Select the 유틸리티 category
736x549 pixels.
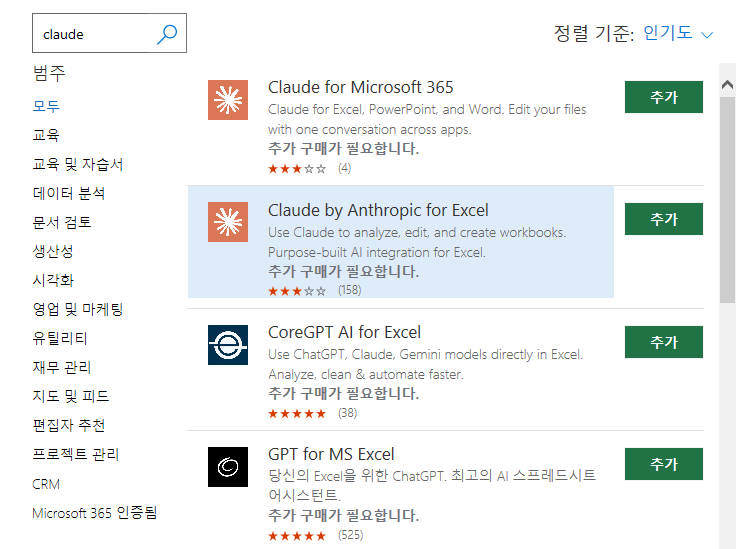[60, 339]
